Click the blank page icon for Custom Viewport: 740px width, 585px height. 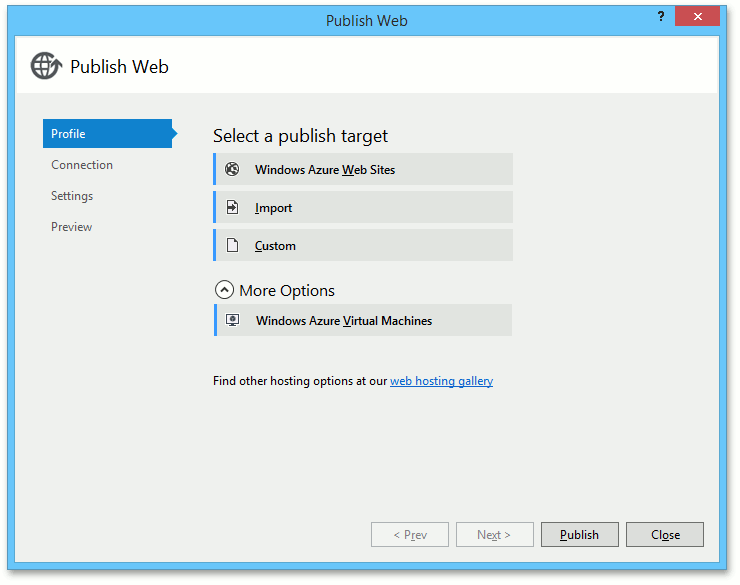[x=232, y=246]
